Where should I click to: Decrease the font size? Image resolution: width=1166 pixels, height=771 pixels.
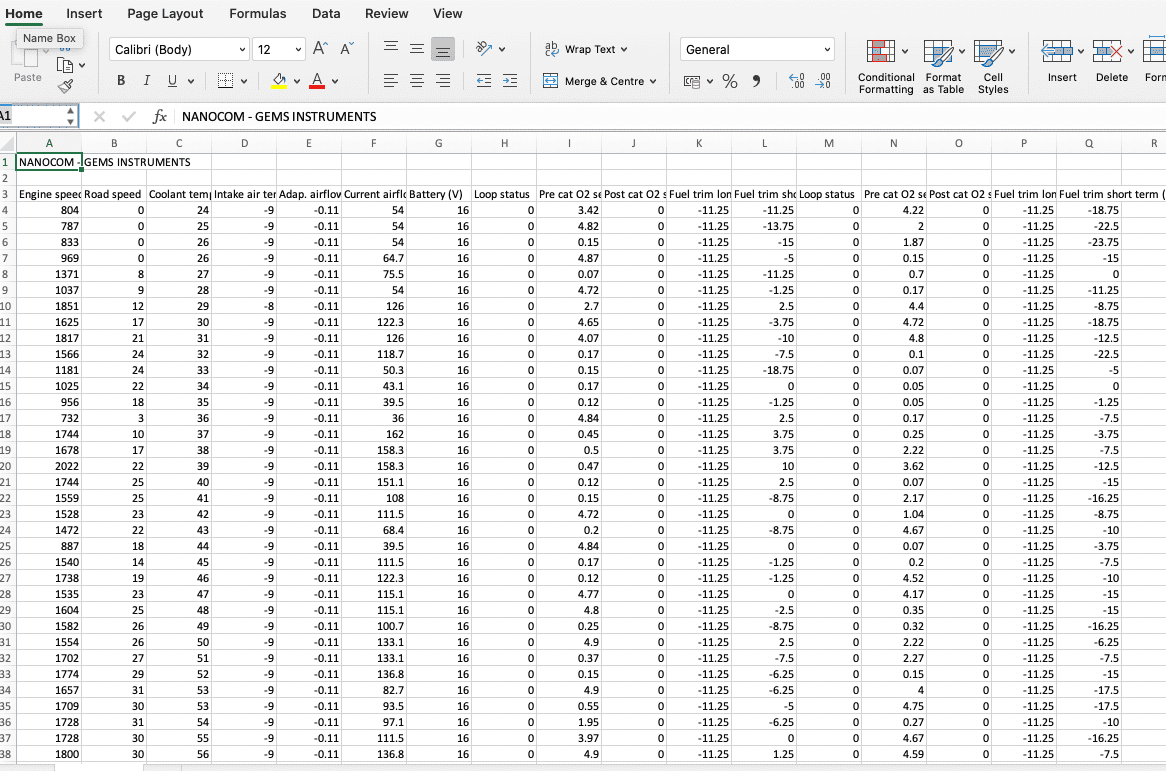(347, 49)
